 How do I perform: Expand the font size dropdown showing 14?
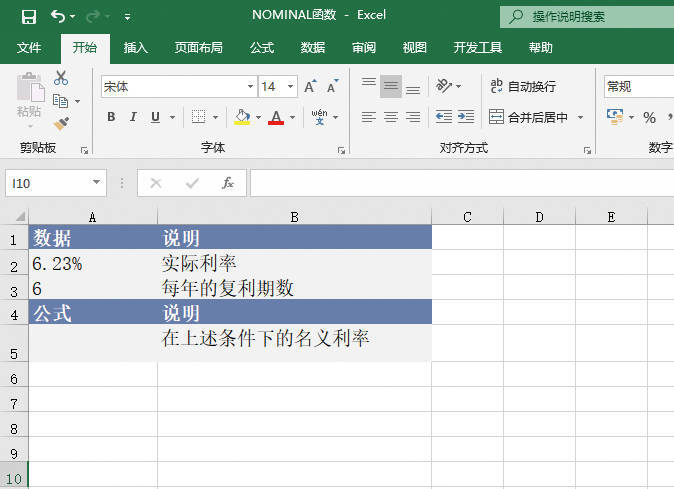click(x=291, y=87)
